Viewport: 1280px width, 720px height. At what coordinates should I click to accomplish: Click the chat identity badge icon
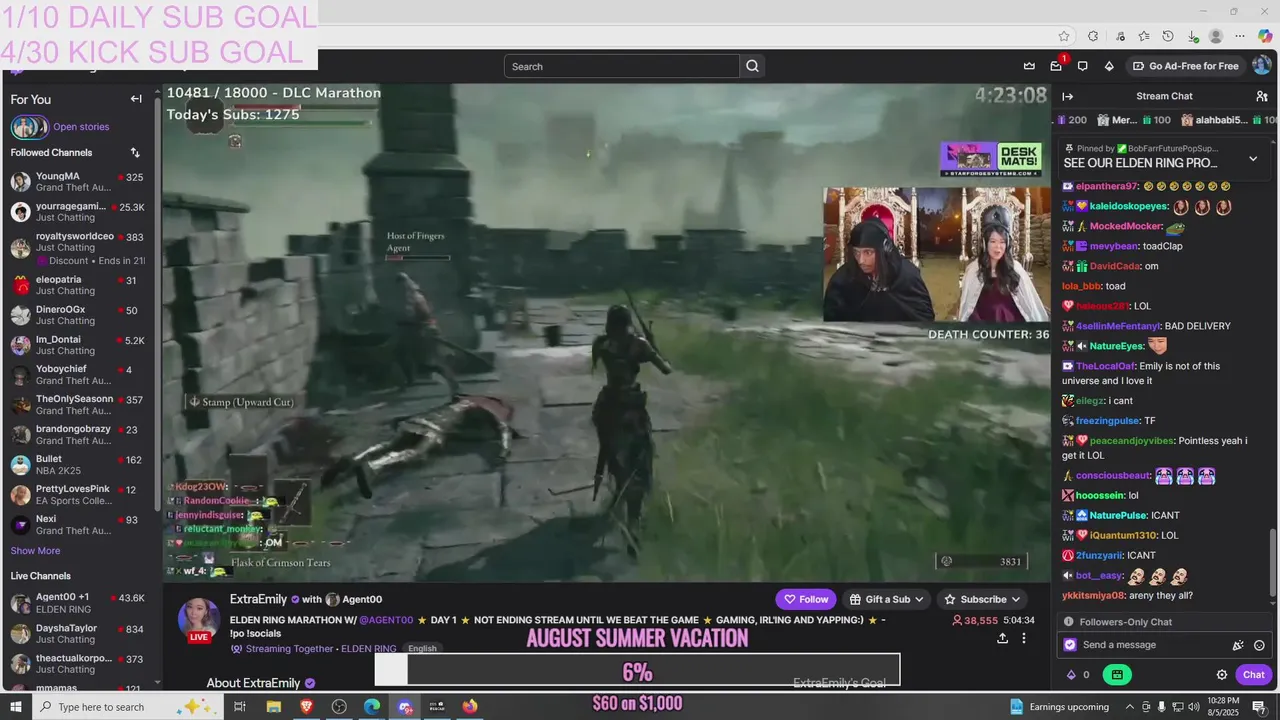pyautogui.click(x=1069, y=645)
